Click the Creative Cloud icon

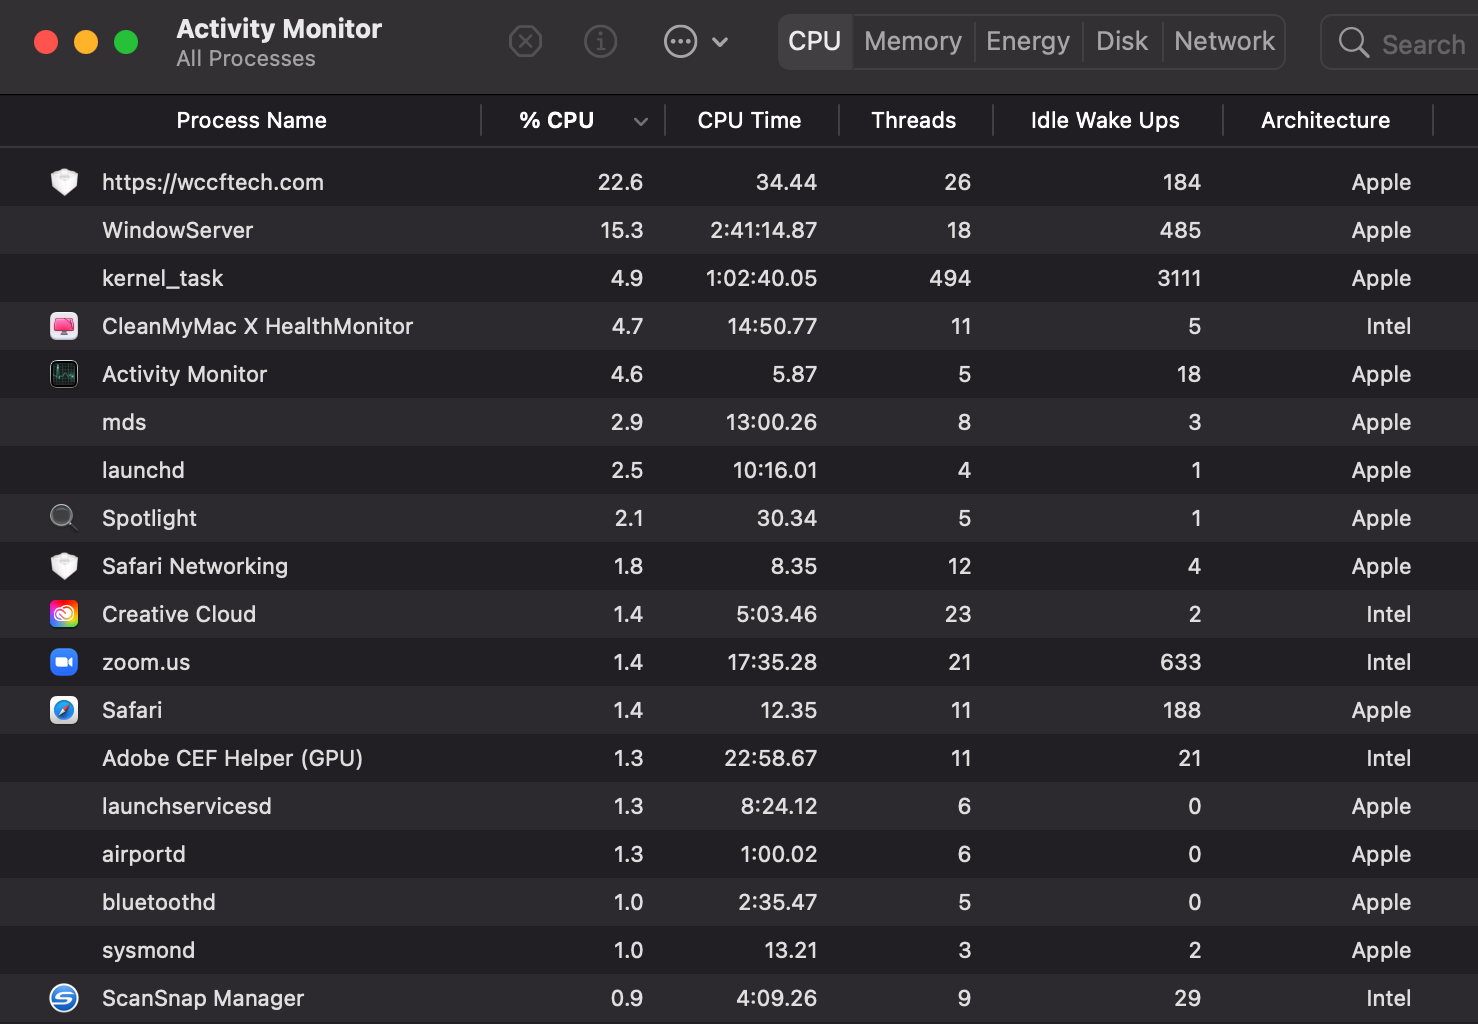click(64, 614)
